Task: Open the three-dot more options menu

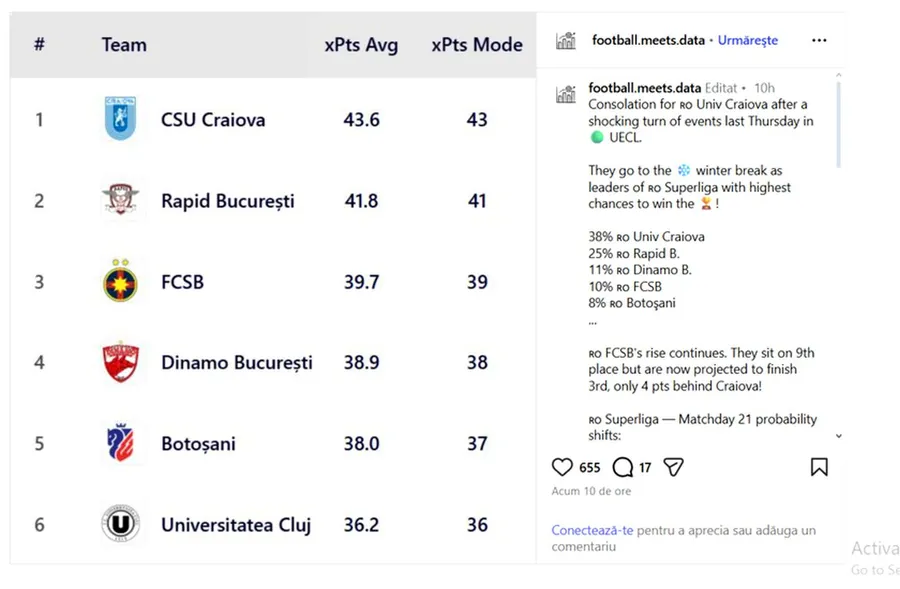Action: 819,41
